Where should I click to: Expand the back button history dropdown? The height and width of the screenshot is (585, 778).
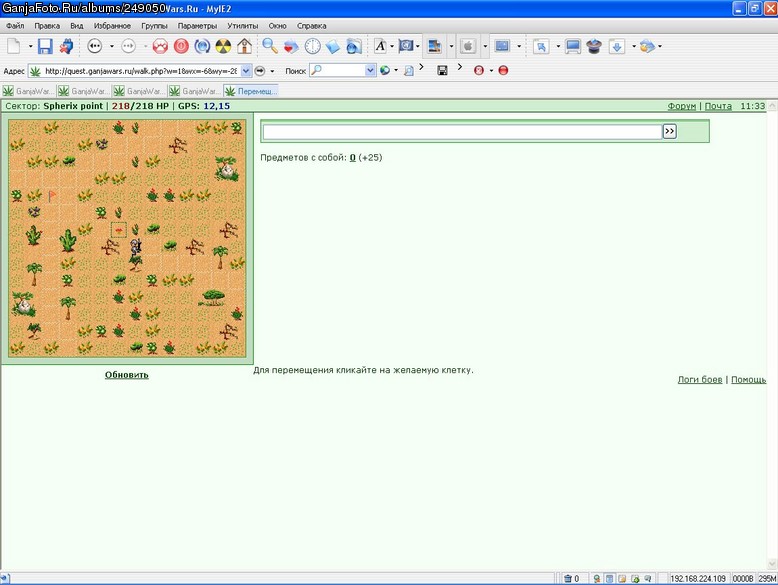(112, 46)
